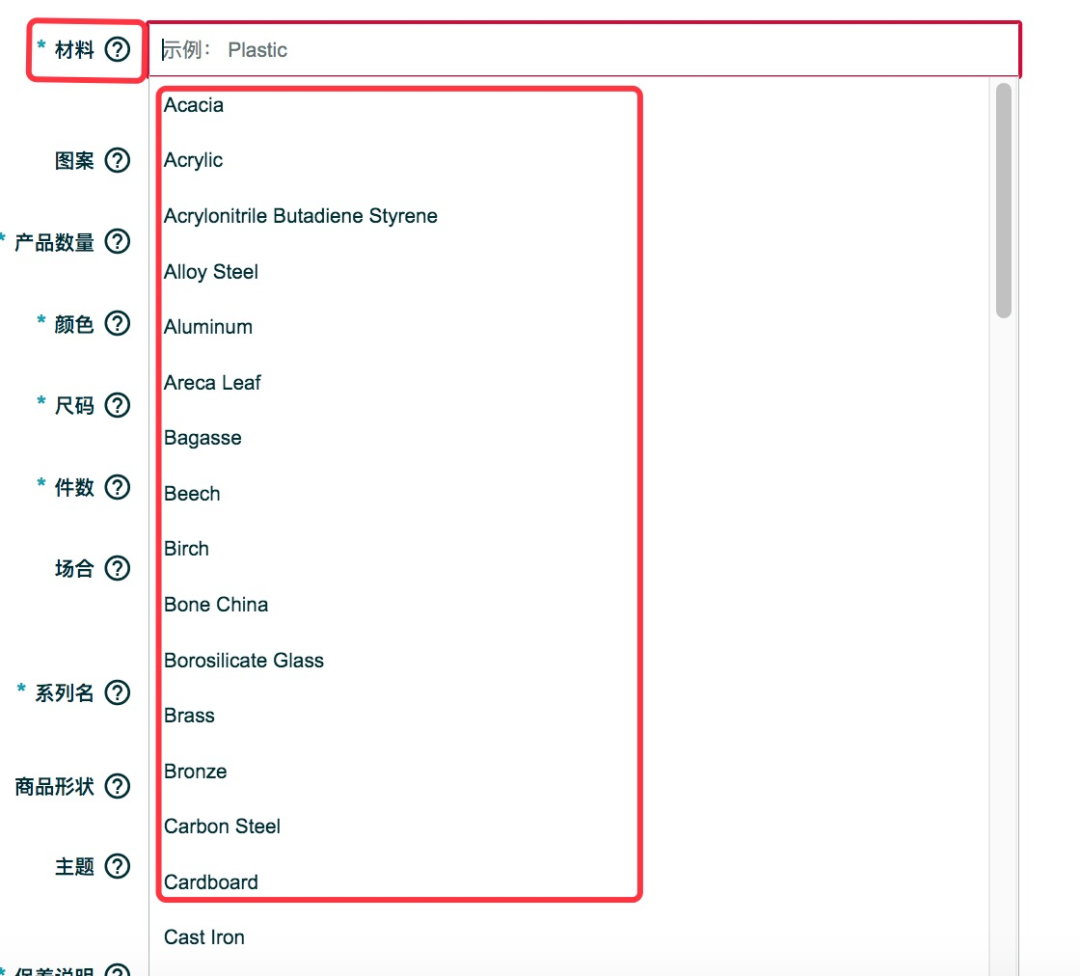Viewport: 1080px width, 976px height.
Task: Choose Acrylic in the dropdown list
Action: (194, 160)
